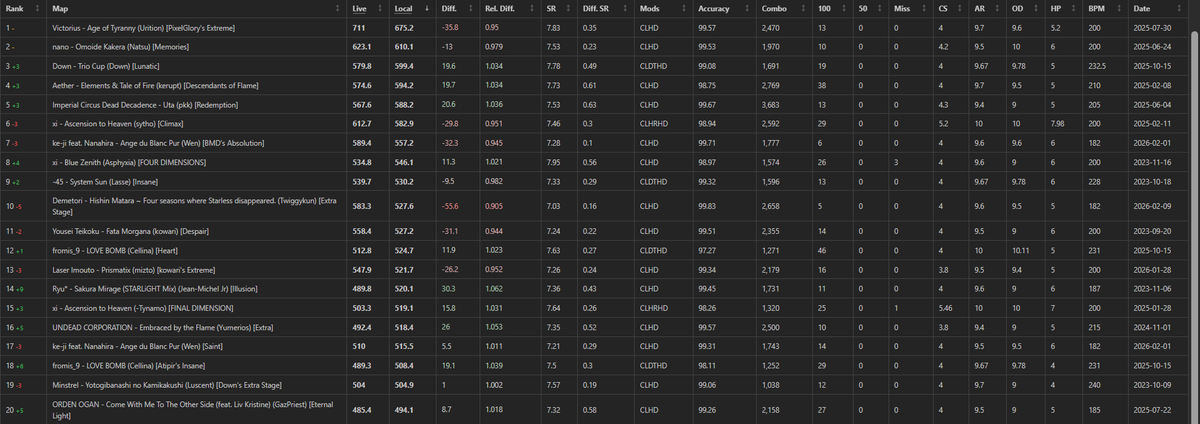Screen dimensions: 1200x424
Task: Click the sort icon in Map header
Action: coord(337,10)
